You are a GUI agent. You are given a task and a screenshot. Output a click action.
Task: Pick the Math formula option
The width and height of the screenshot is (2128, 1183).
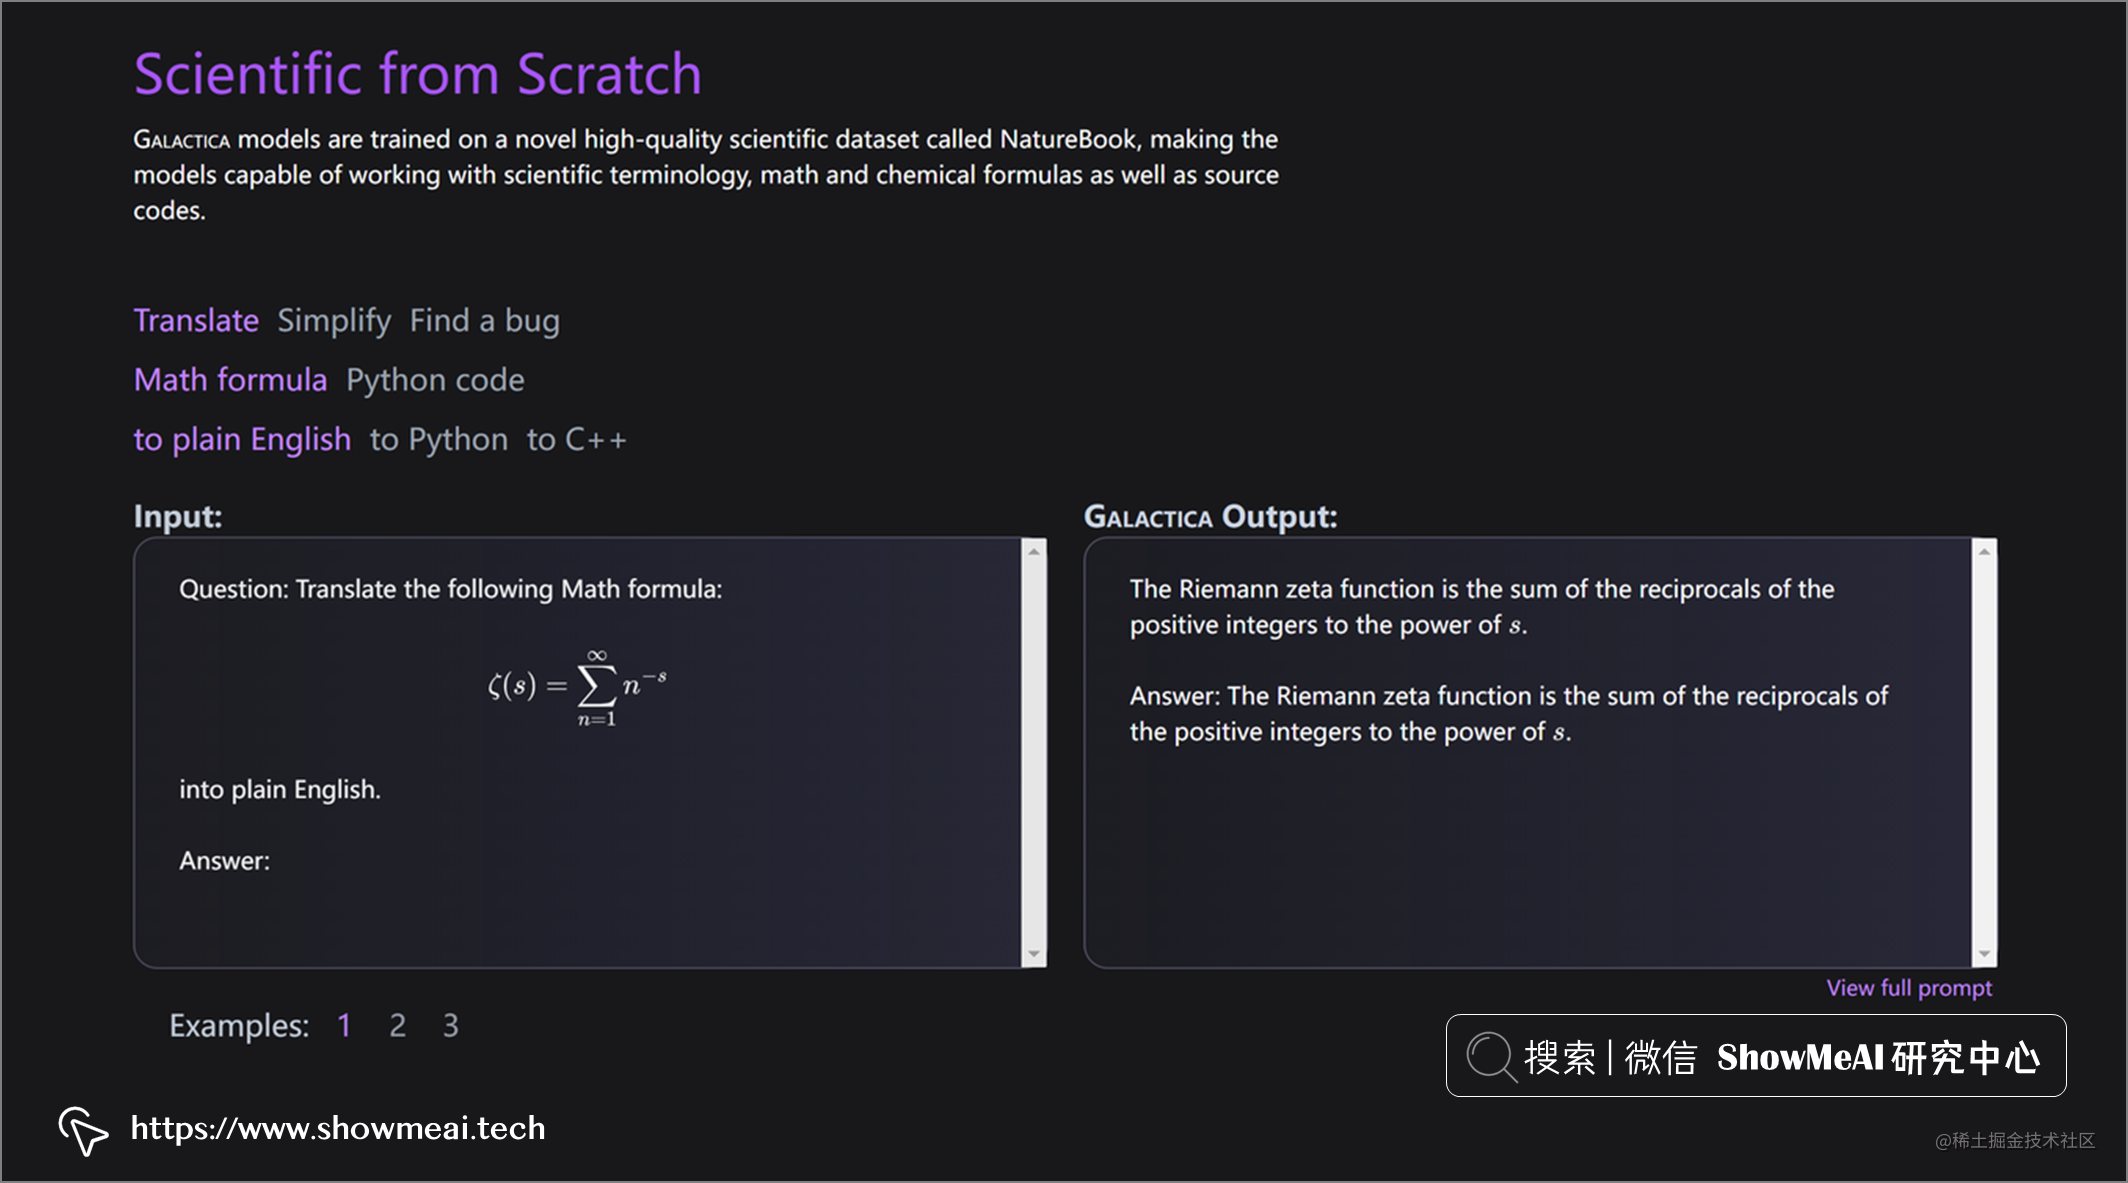tap(231, 380)
